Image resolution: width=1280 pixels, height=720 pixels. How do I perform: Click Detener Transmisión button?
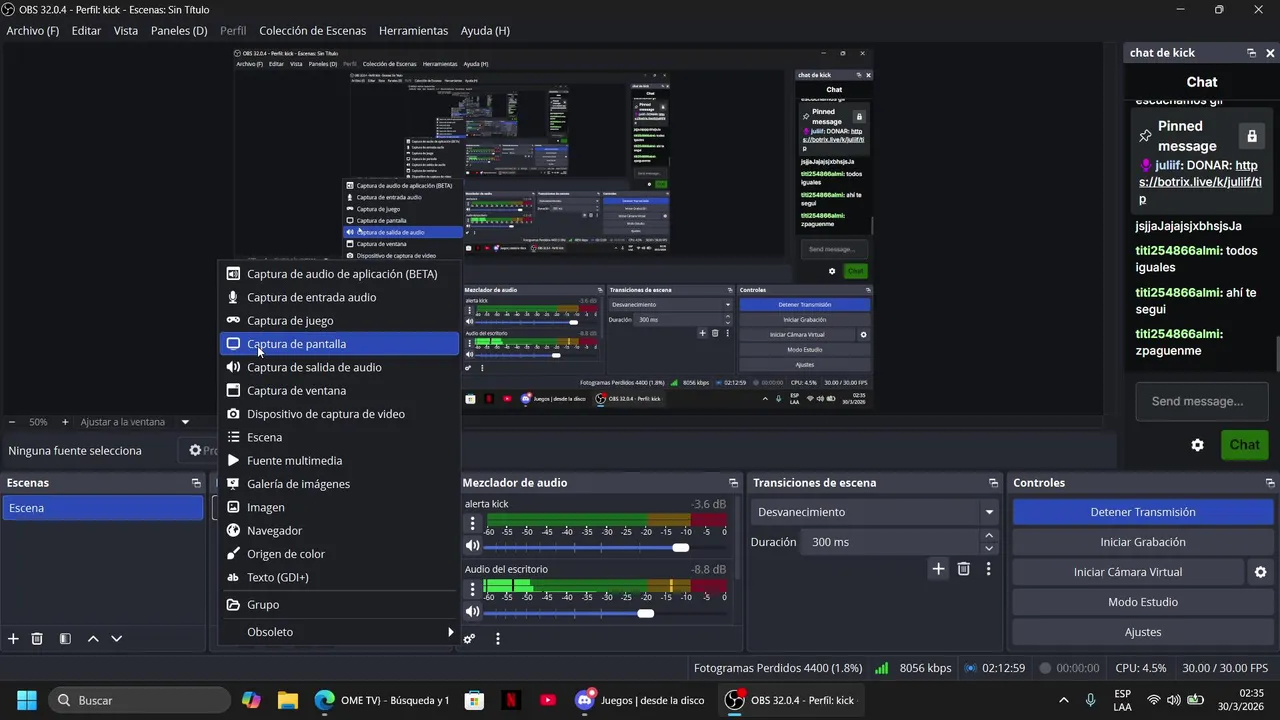(x=1142, y=512)
